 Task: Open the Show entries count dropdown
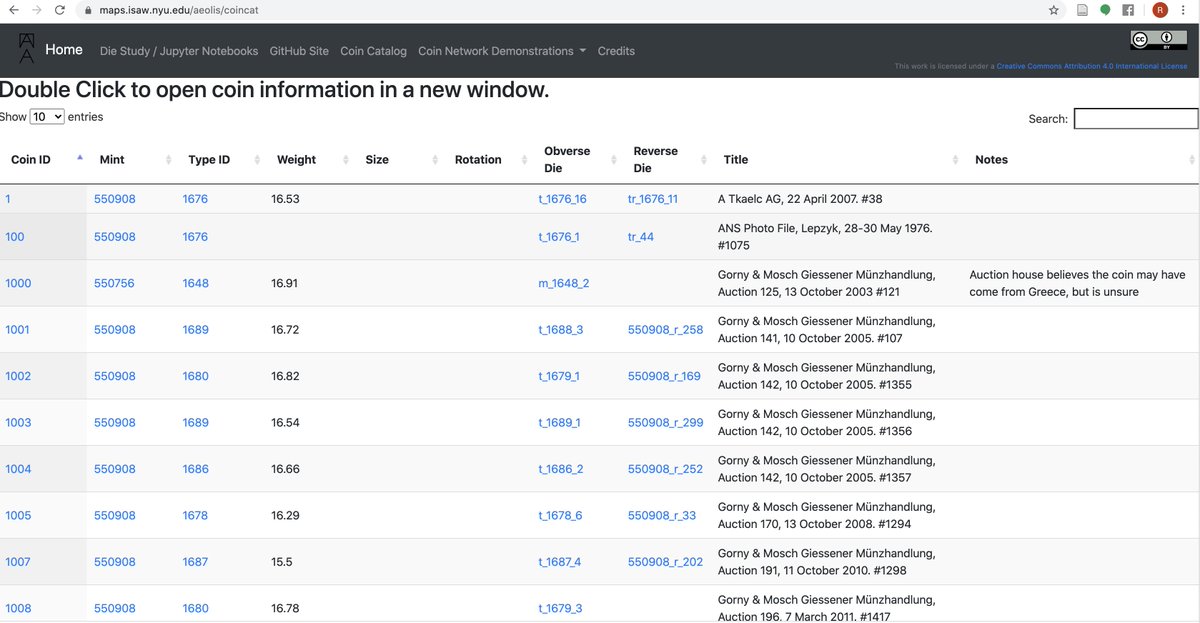(x=47, y=117)
